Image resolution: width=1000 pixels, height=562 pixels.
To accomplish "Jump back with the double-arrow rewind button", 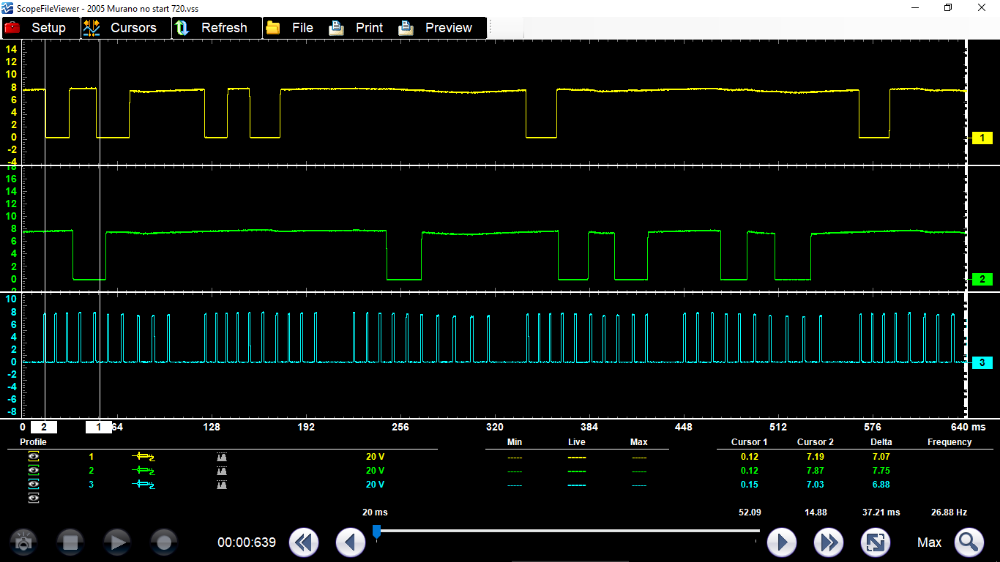I will click(x=304, y=542).
